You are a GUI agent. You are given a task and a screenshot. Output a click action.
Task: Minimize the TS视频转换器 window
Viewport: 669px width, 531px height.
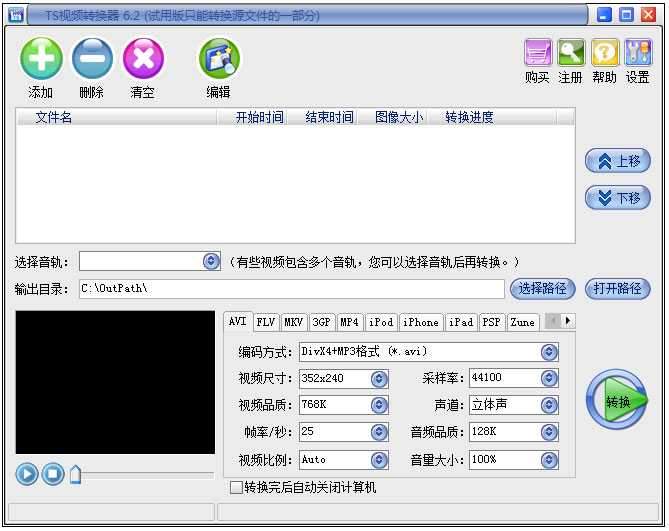coord(604,15)
